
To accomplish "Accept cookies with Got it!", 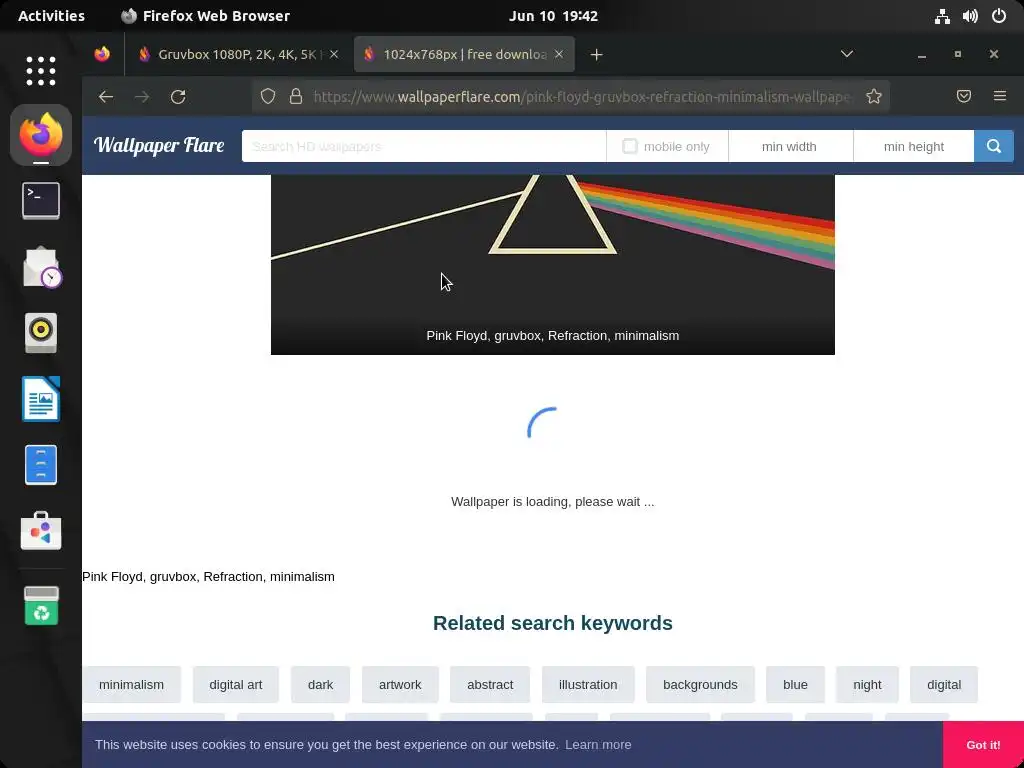I will click(983, 744).
